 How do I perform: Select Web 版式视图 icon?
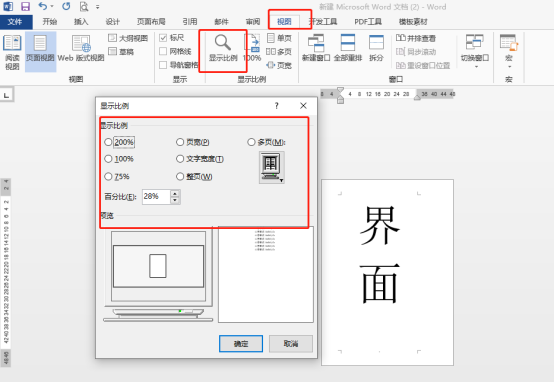(81, 49)
